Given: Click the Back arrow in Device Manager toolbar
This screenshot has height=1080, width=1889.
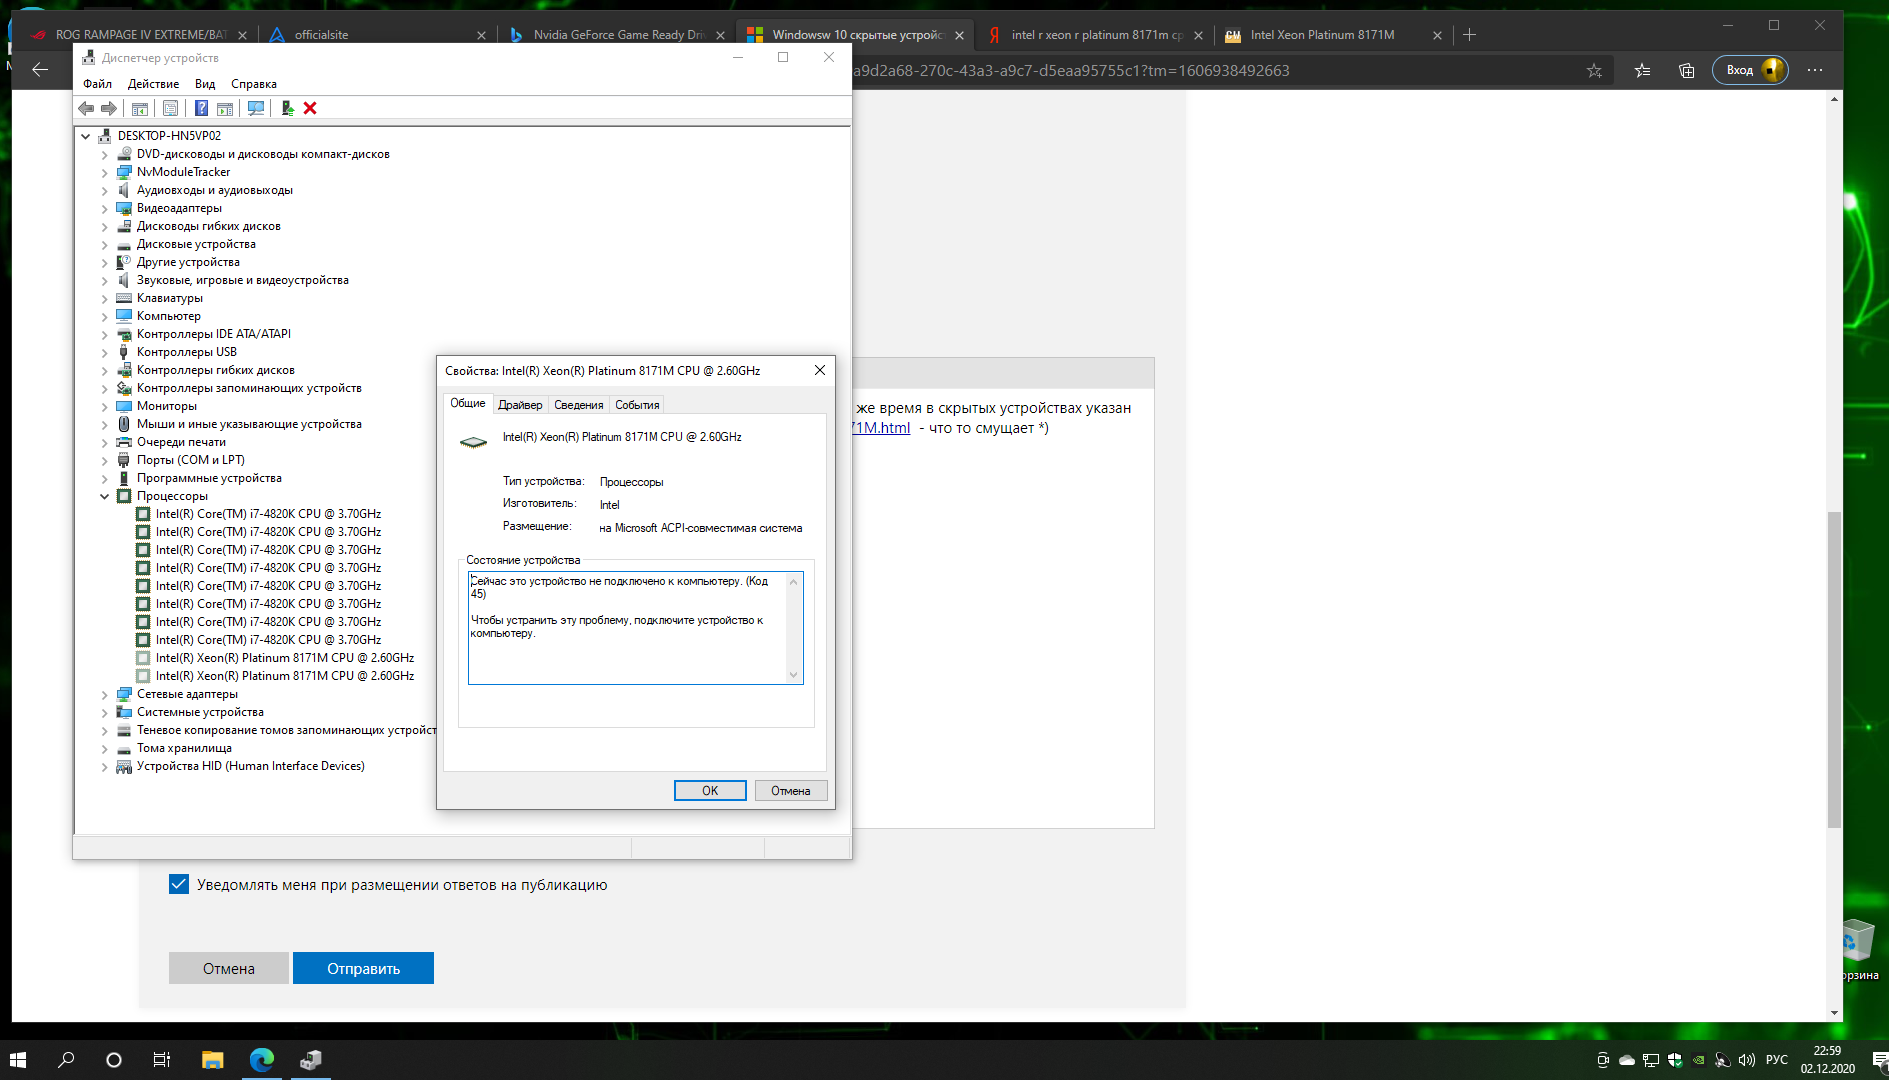Looking at the screenshot, I should coord(86,108).
